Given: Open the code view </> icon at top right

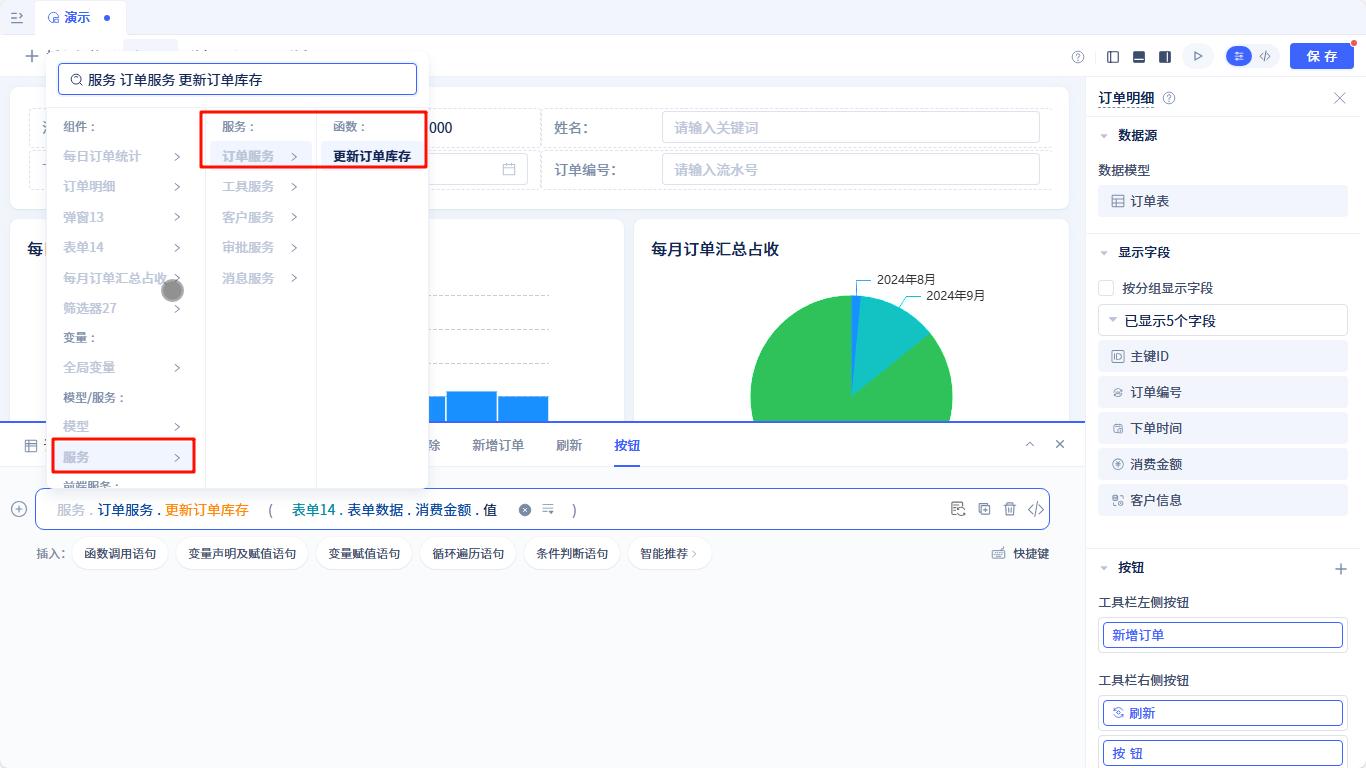Looking at the screenshot, I should [x=1266, y=56].
